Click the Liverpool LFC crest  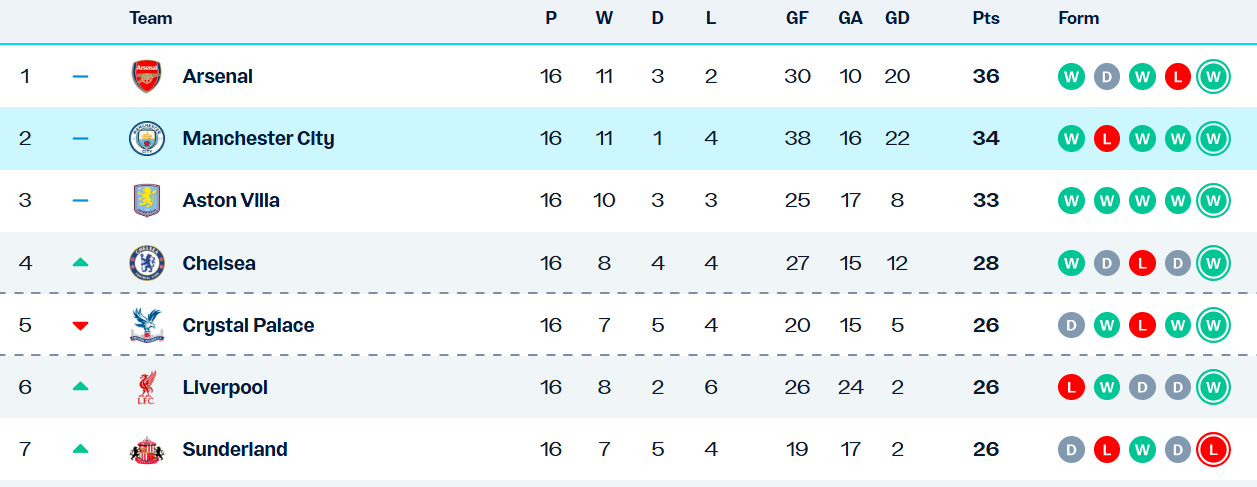tap(147, 388)
